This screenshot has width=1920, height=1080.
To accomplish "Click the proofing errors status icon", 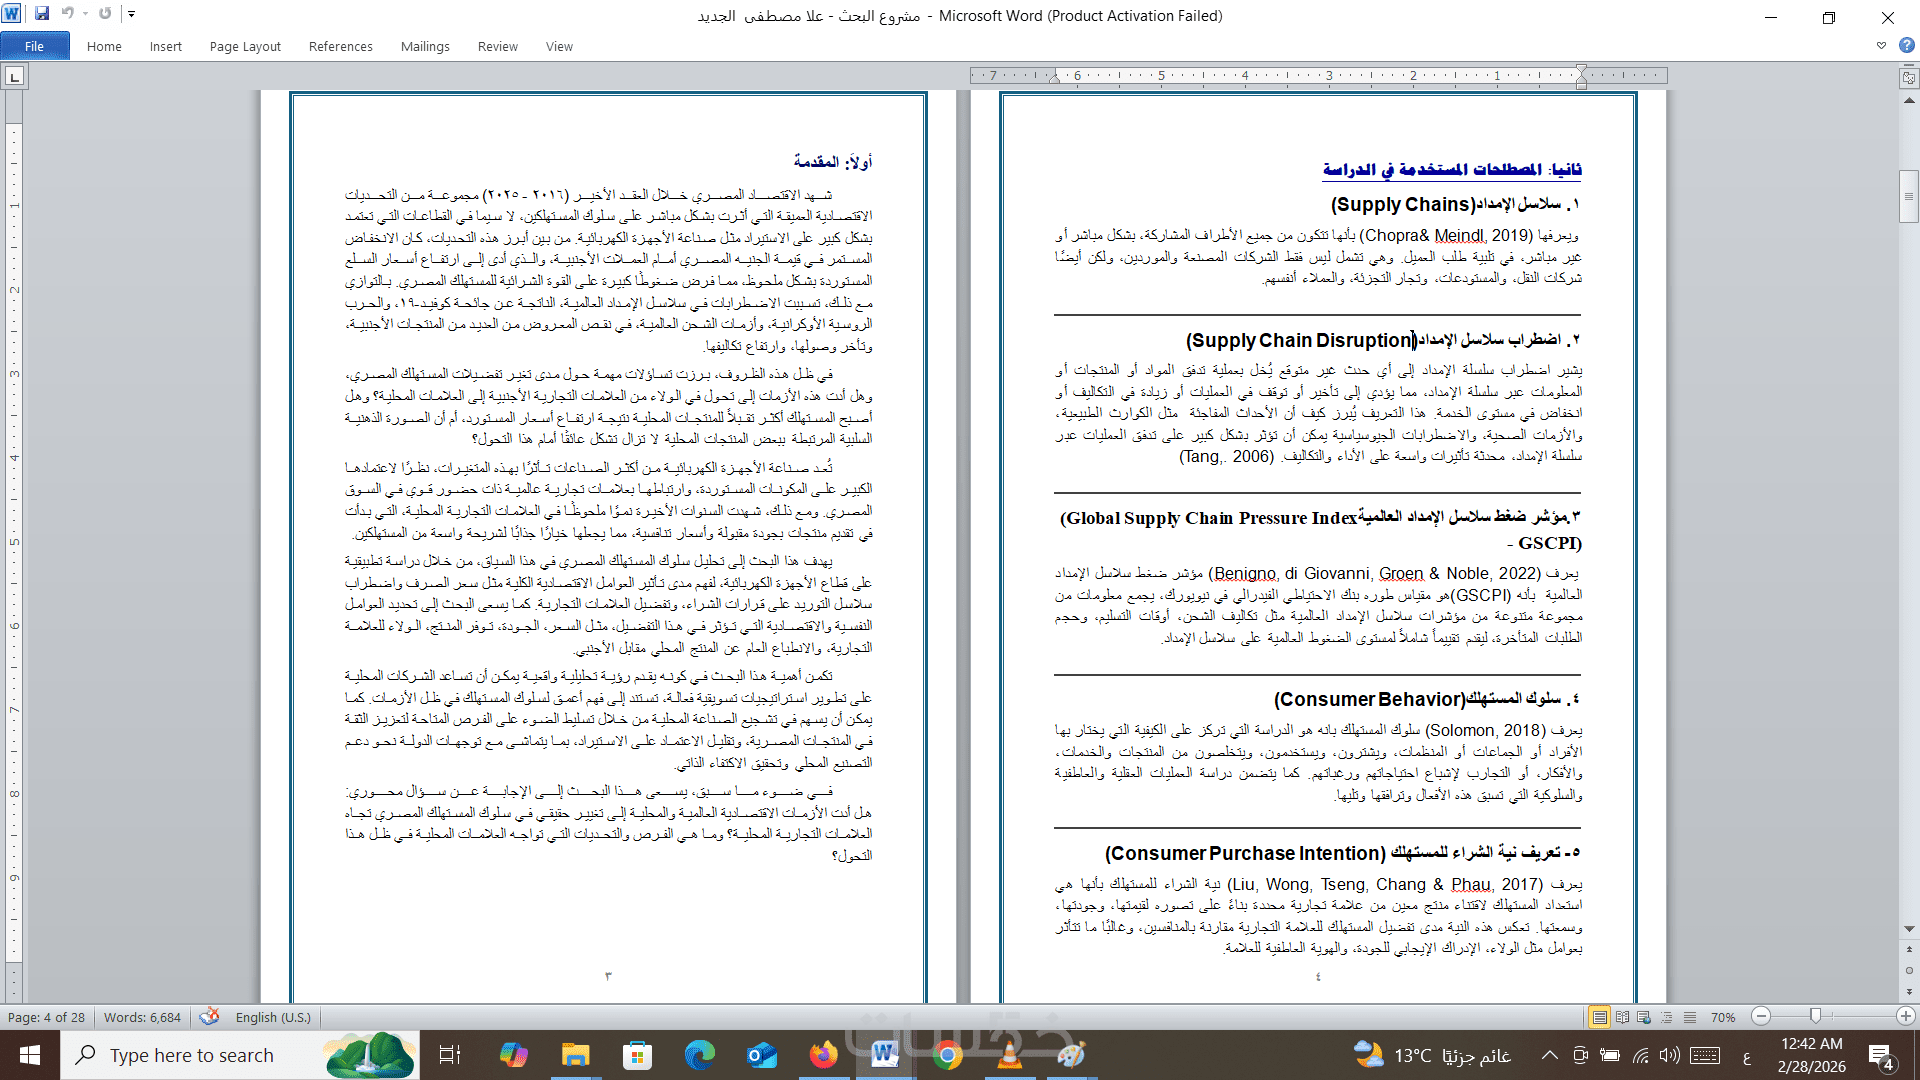I will (x=209, y=1017).
